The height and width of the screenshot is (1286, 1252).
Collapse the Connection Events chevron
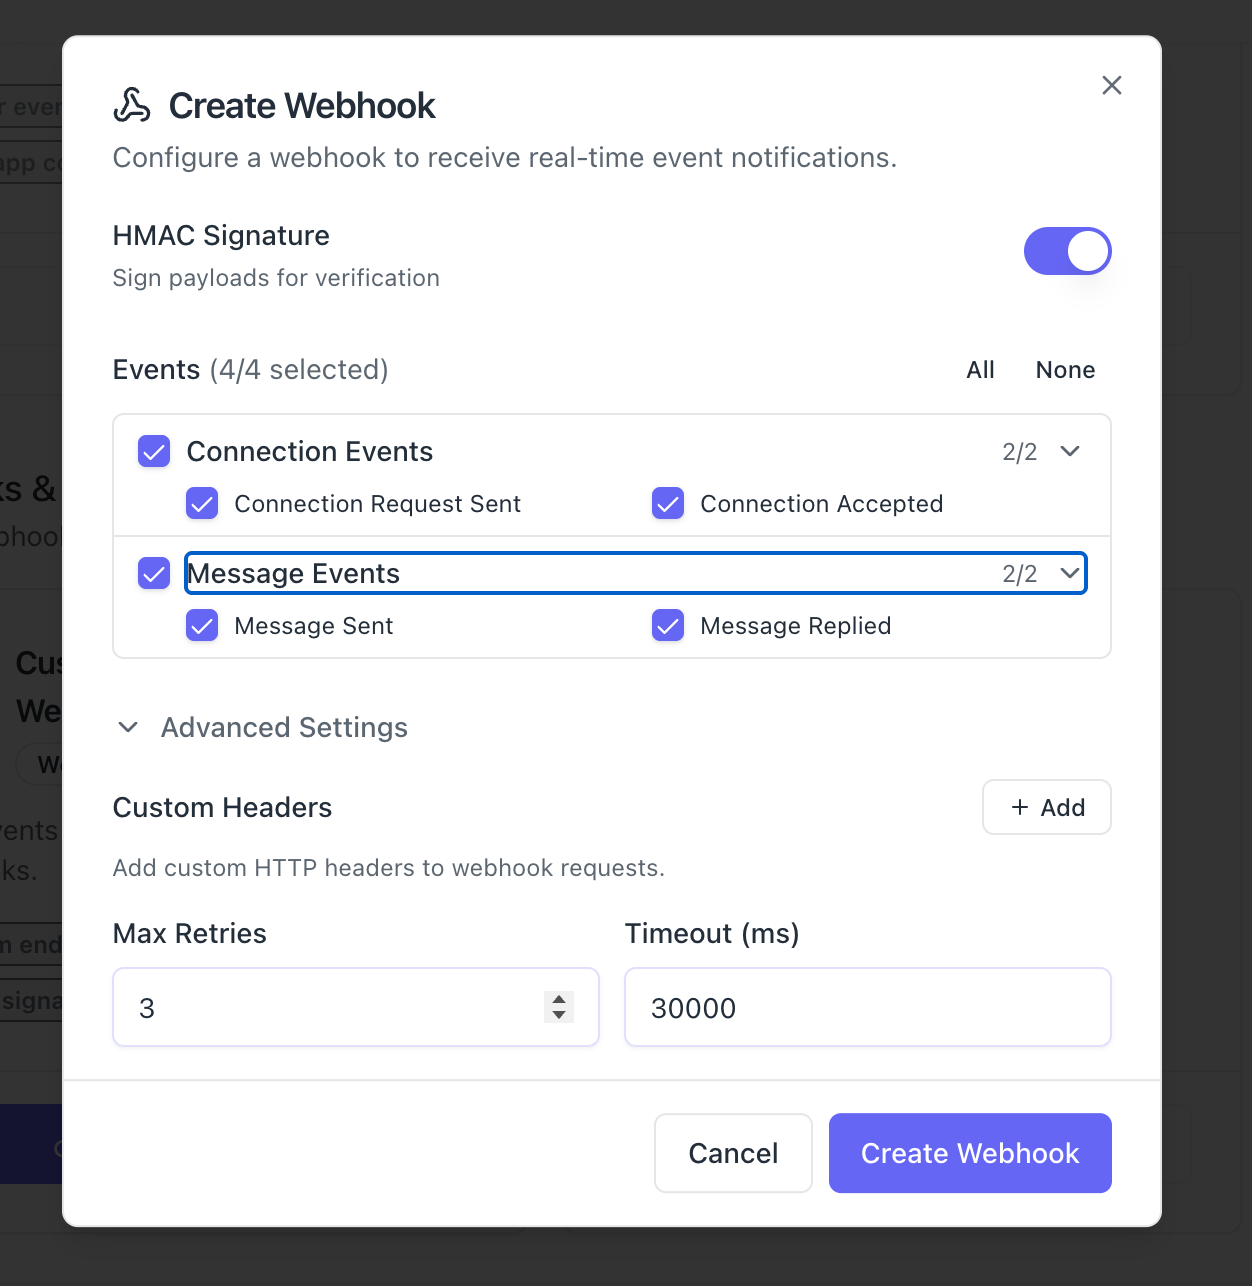pyautogui.click(x=1070, y=452)
